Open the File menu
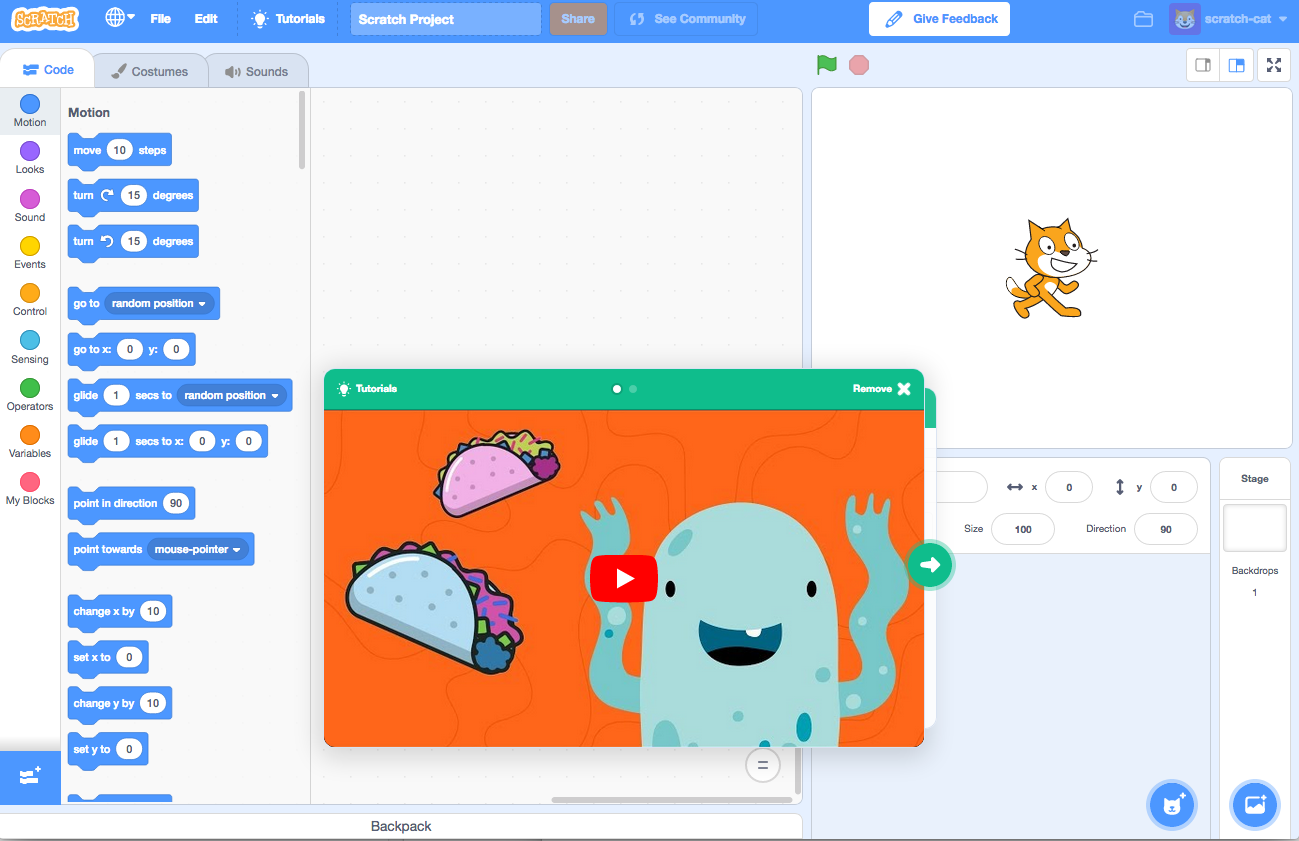 tap(160, 18)
